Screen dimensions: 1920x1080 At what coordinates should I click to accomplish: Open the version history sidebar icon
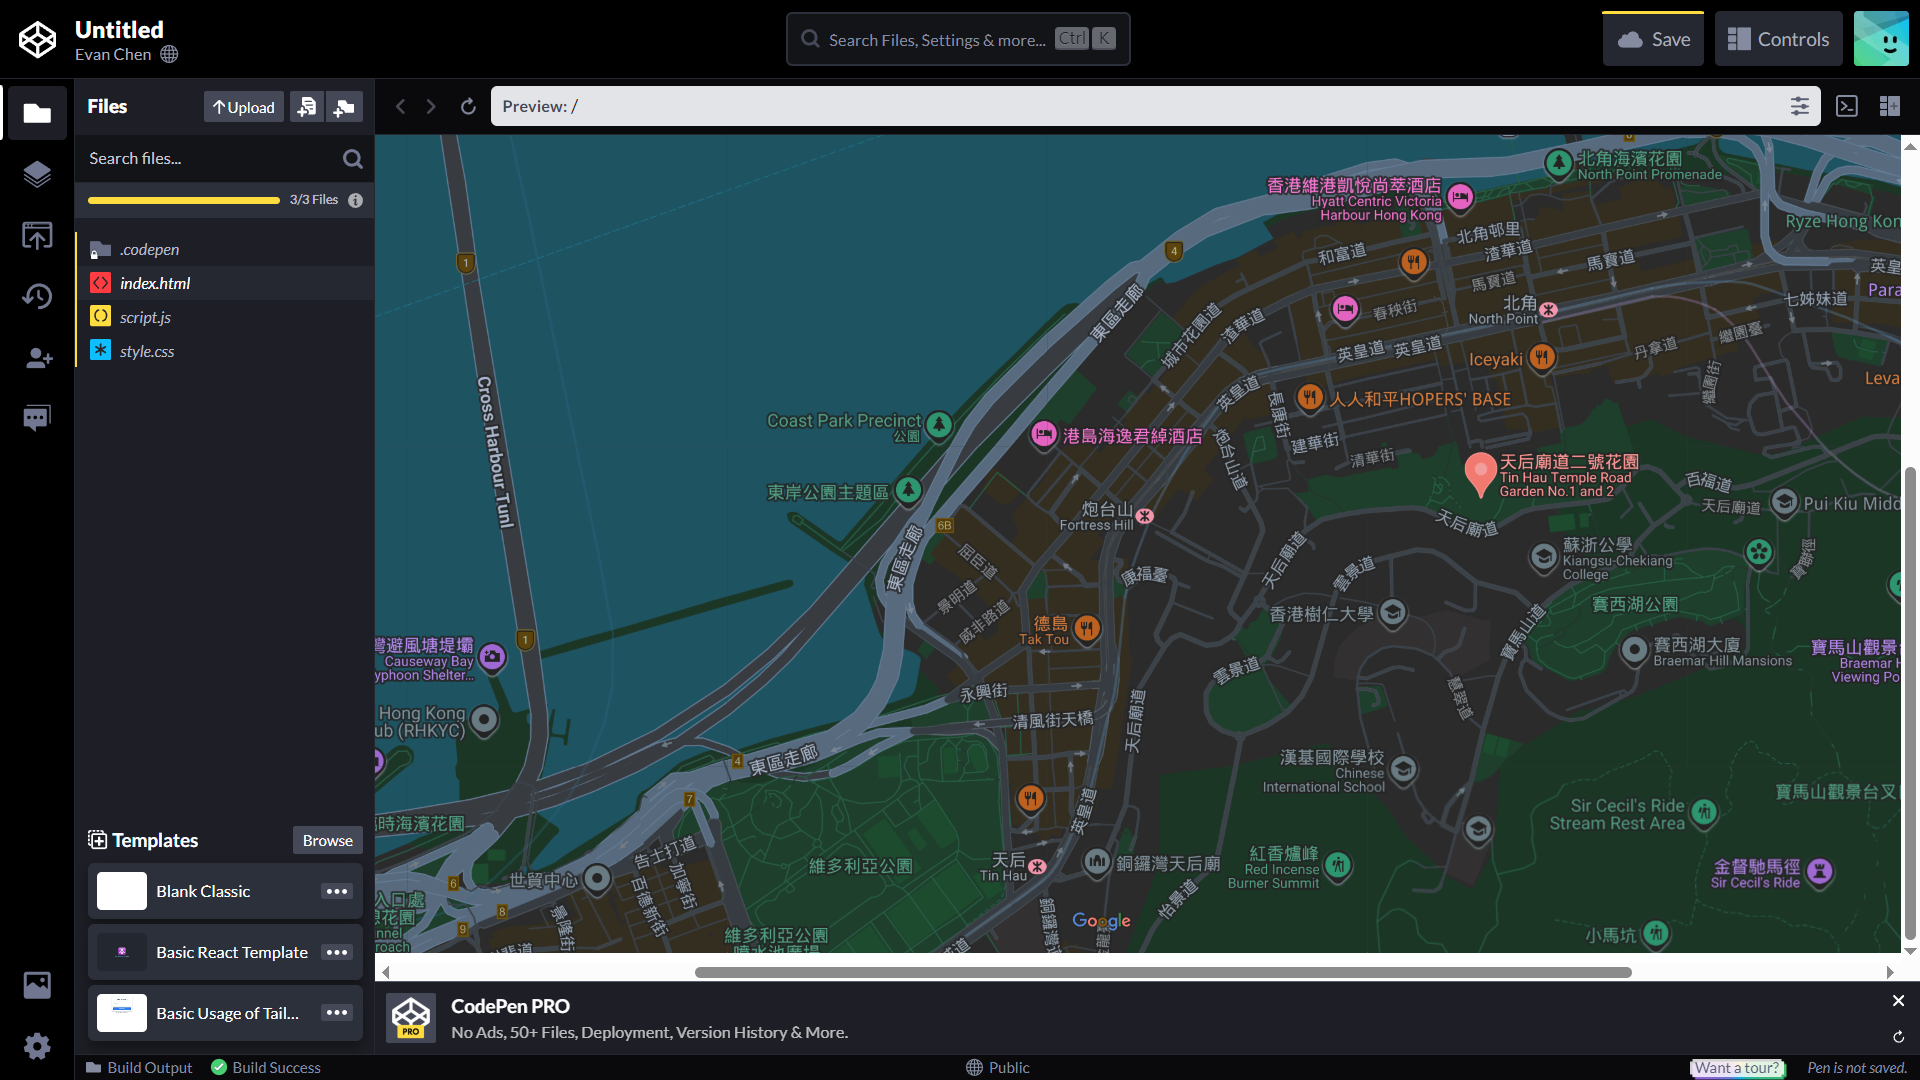[x=37, y=296]
